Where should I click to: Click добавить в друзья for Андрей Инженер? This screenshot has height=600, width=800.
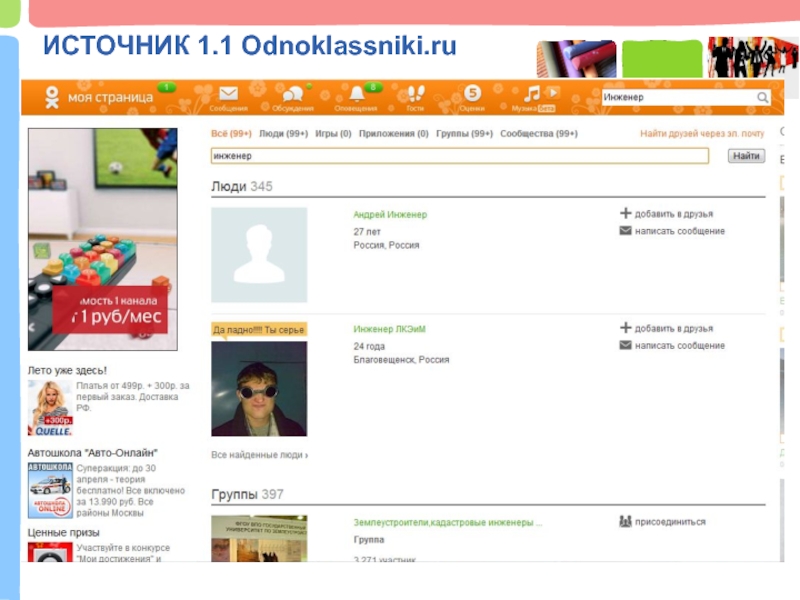tap(673, 214)
